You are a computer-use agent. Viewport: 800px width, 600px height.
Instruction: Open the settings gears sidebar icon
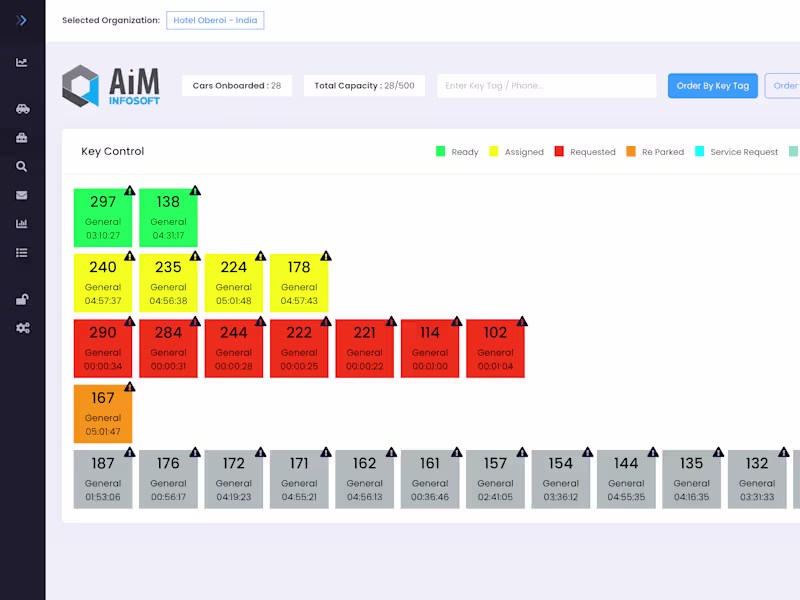tap(22, 328)
